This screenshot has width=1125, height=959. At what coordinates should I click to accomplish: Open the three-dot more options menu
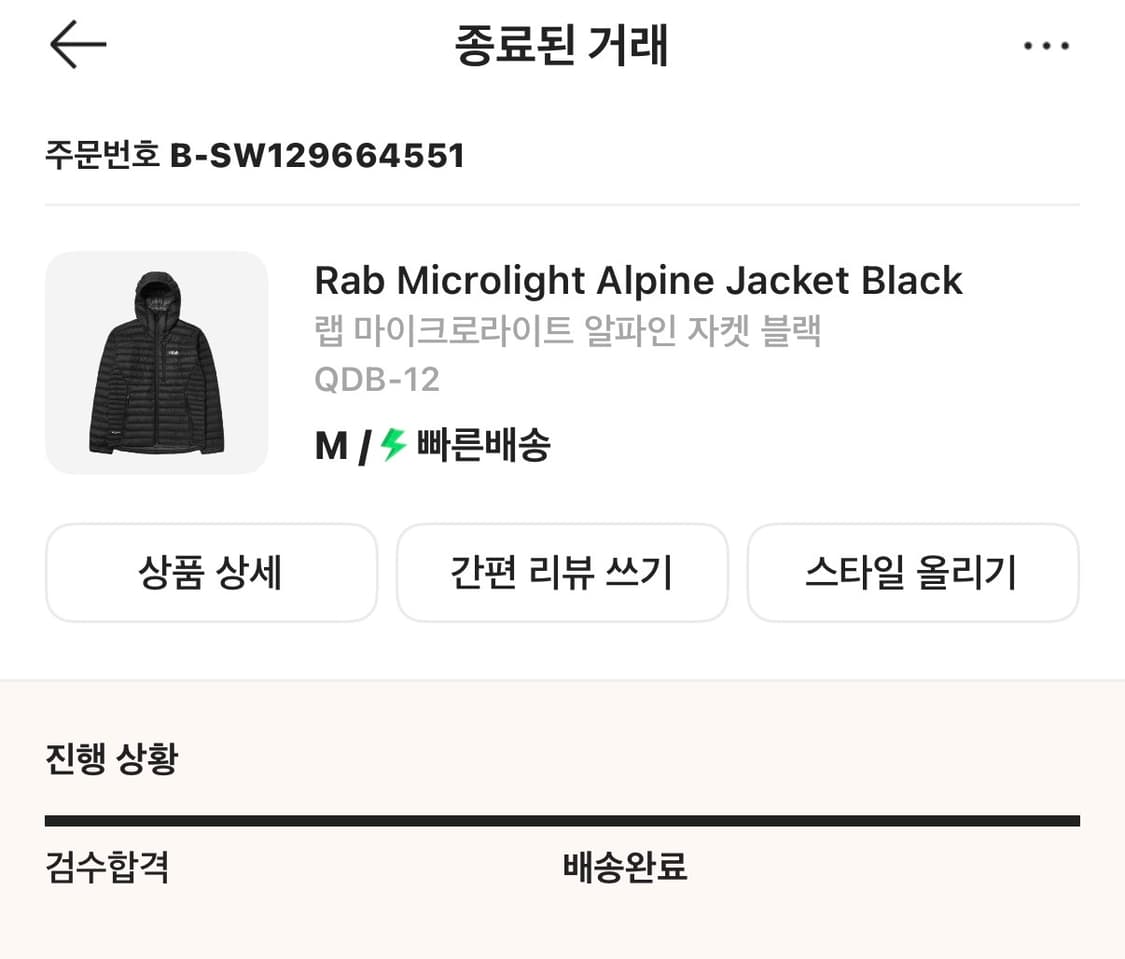[x=1045, y=44]
